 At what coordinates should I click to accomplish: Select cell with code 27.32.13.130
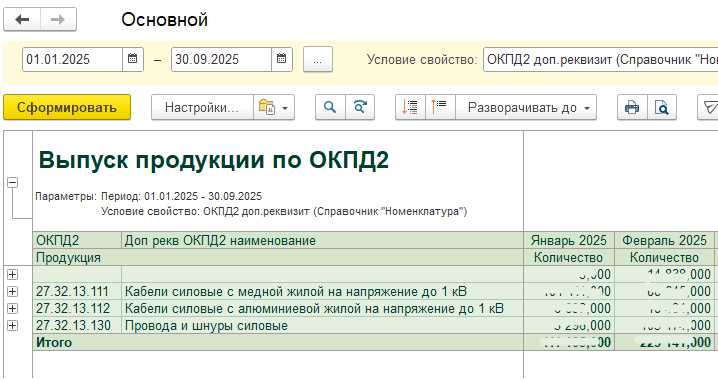click(77, 326)
